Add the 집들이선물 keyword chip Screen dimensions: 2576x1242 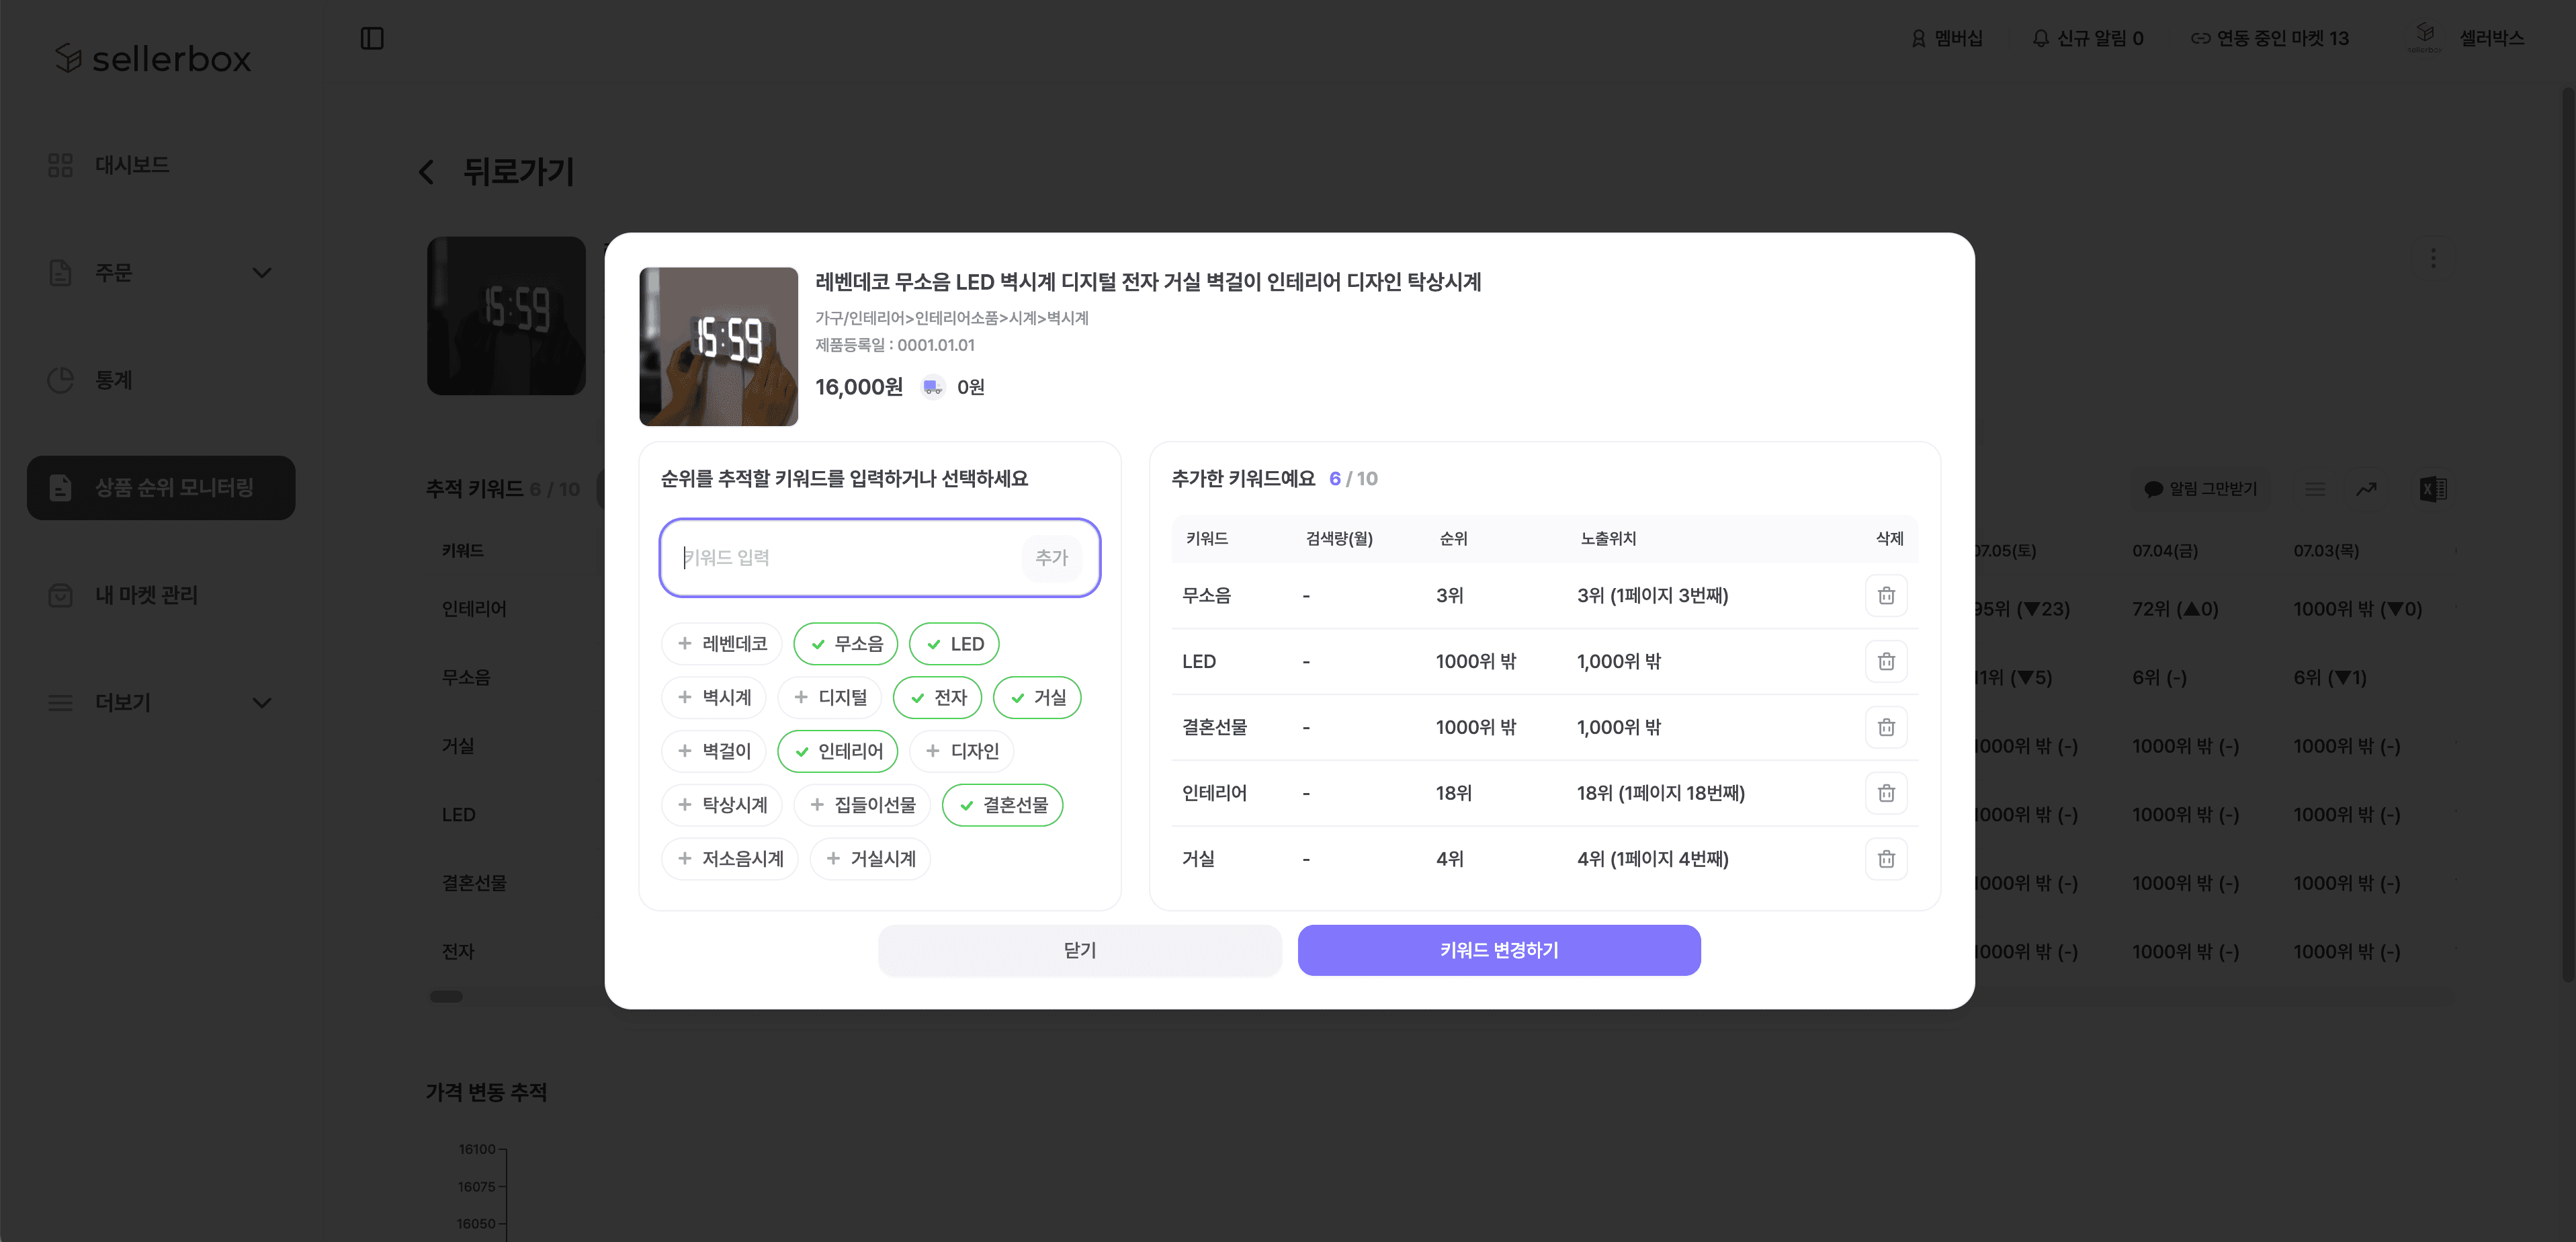click(862, 805)
